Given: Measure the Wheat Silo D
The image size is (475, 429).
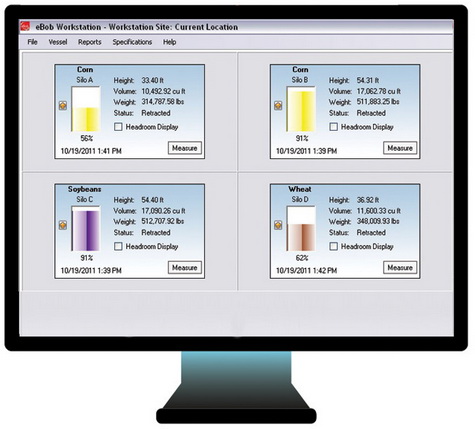Looking at the screenshot, I should tap(400, 268).
